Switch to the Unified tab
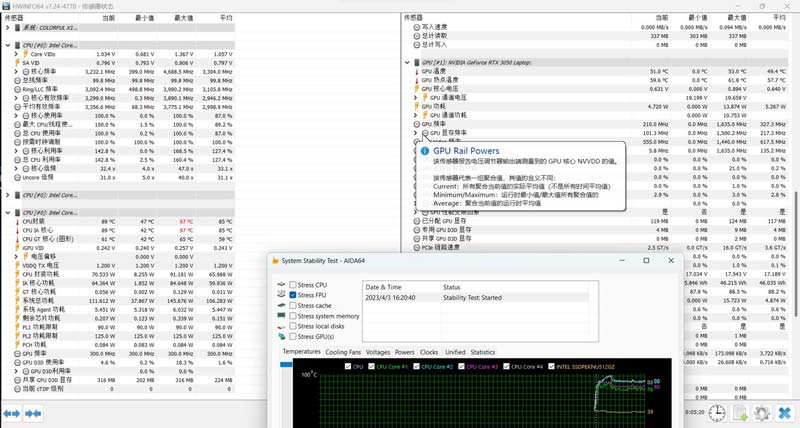Screen dimensions: 800x428 [455, 352]
